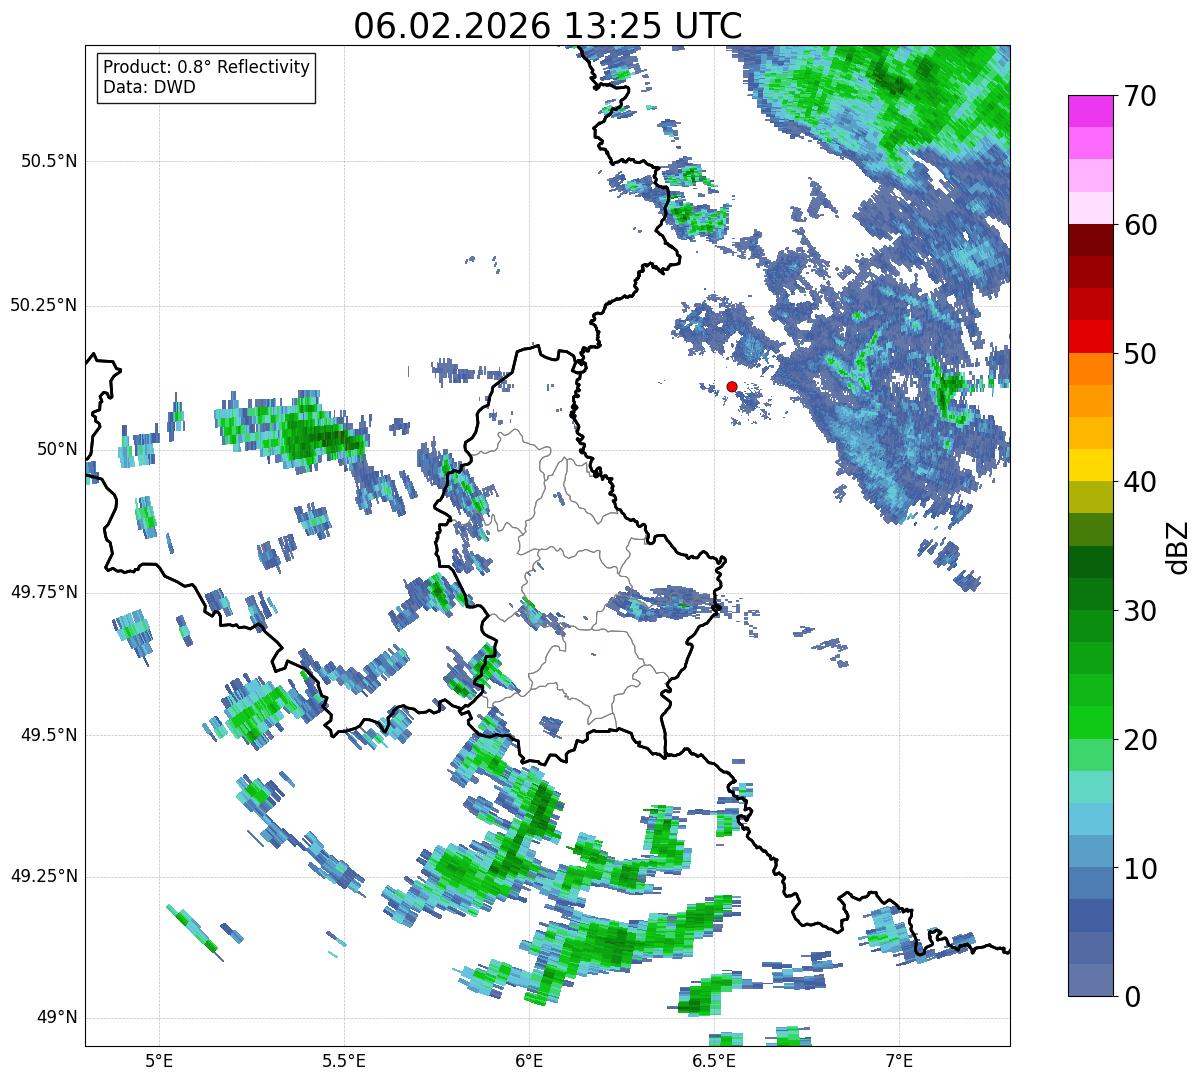The height and width of the screenshot is (1081, 1202).
Task: Click the title "06.02.2026 13:25 UTC"
Action: tap(548, 26)
